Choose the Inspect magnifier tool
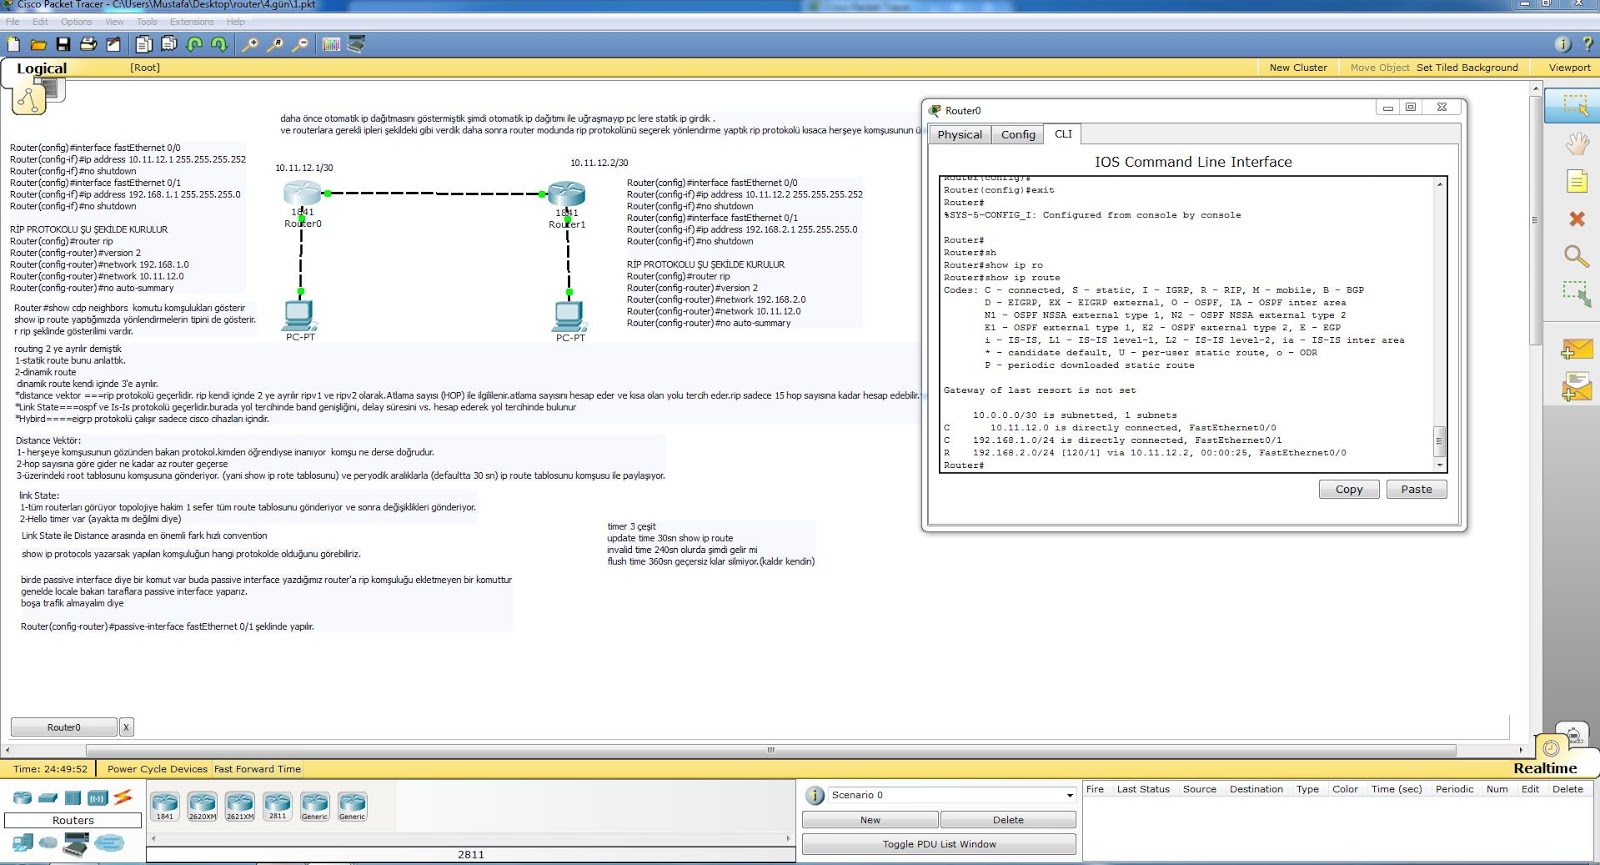The image size is (1600, 865). coord(1576,256)
